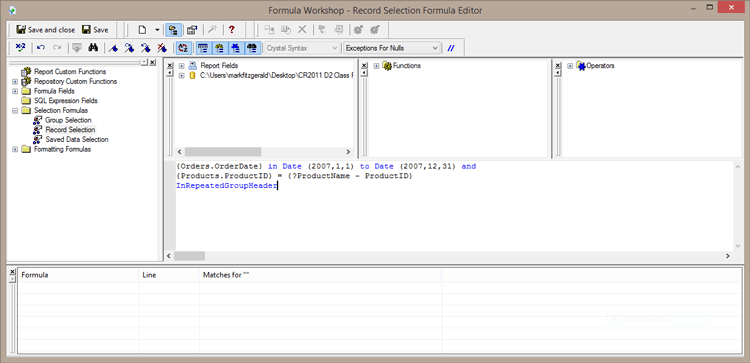Check formula syntax with X+2 icon

(21, 47)
